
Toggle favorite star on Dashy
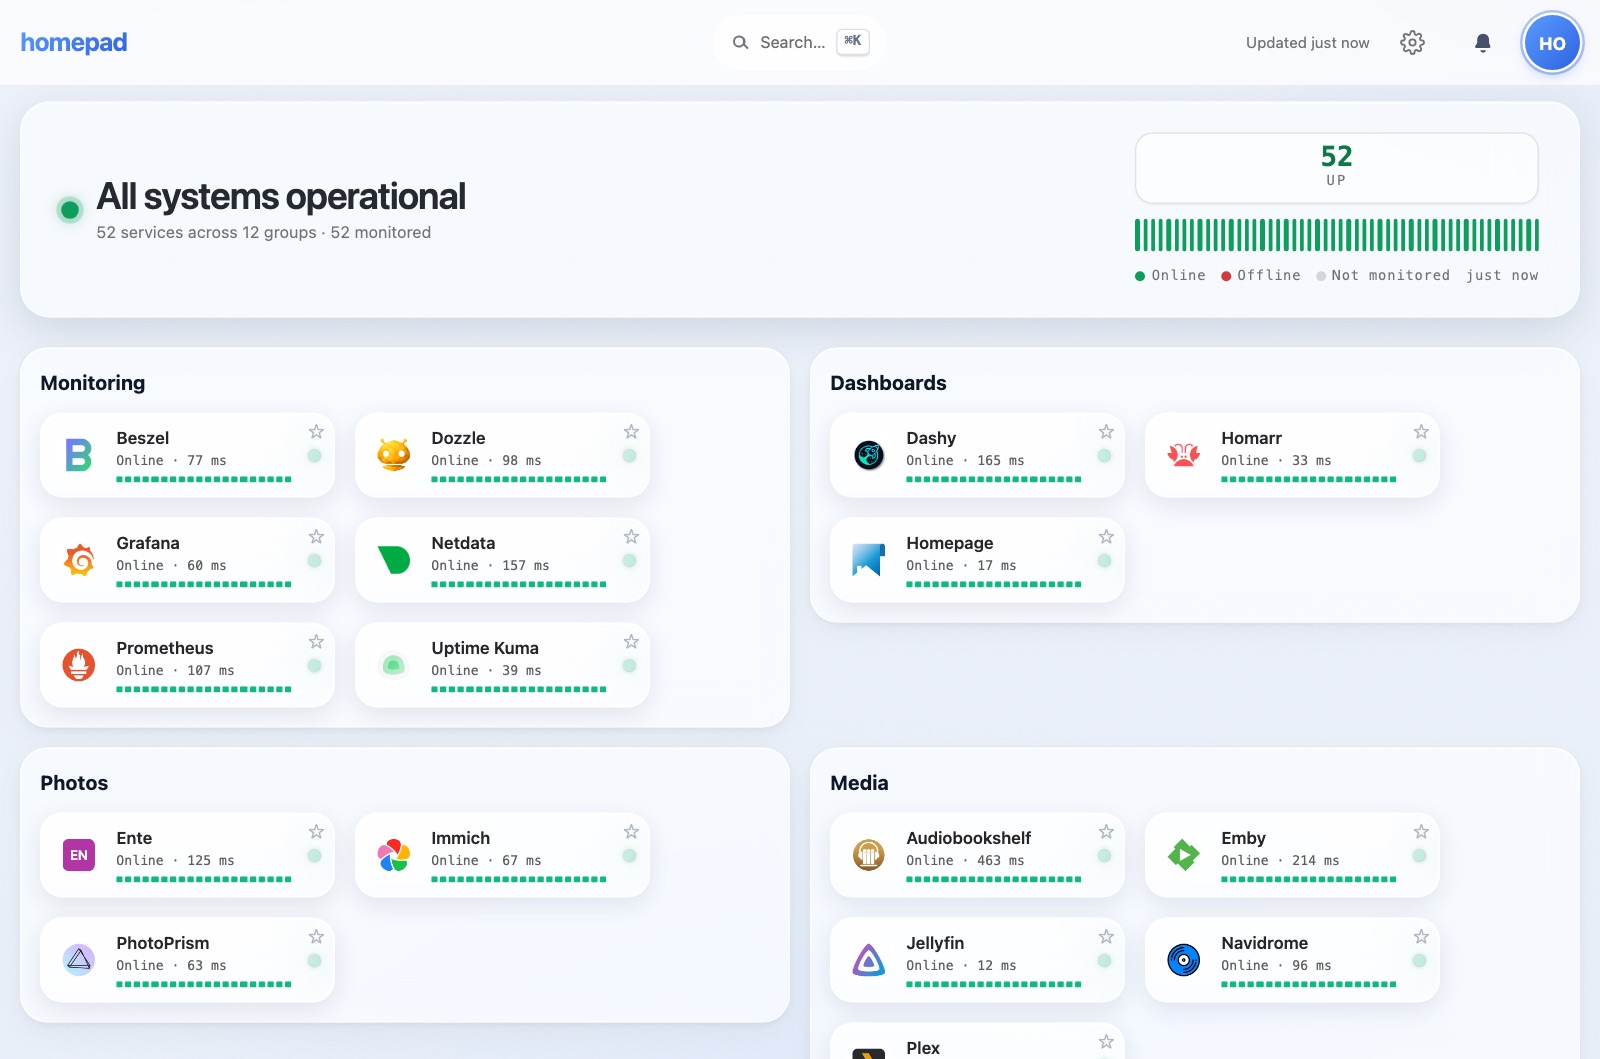[1106, 432]
